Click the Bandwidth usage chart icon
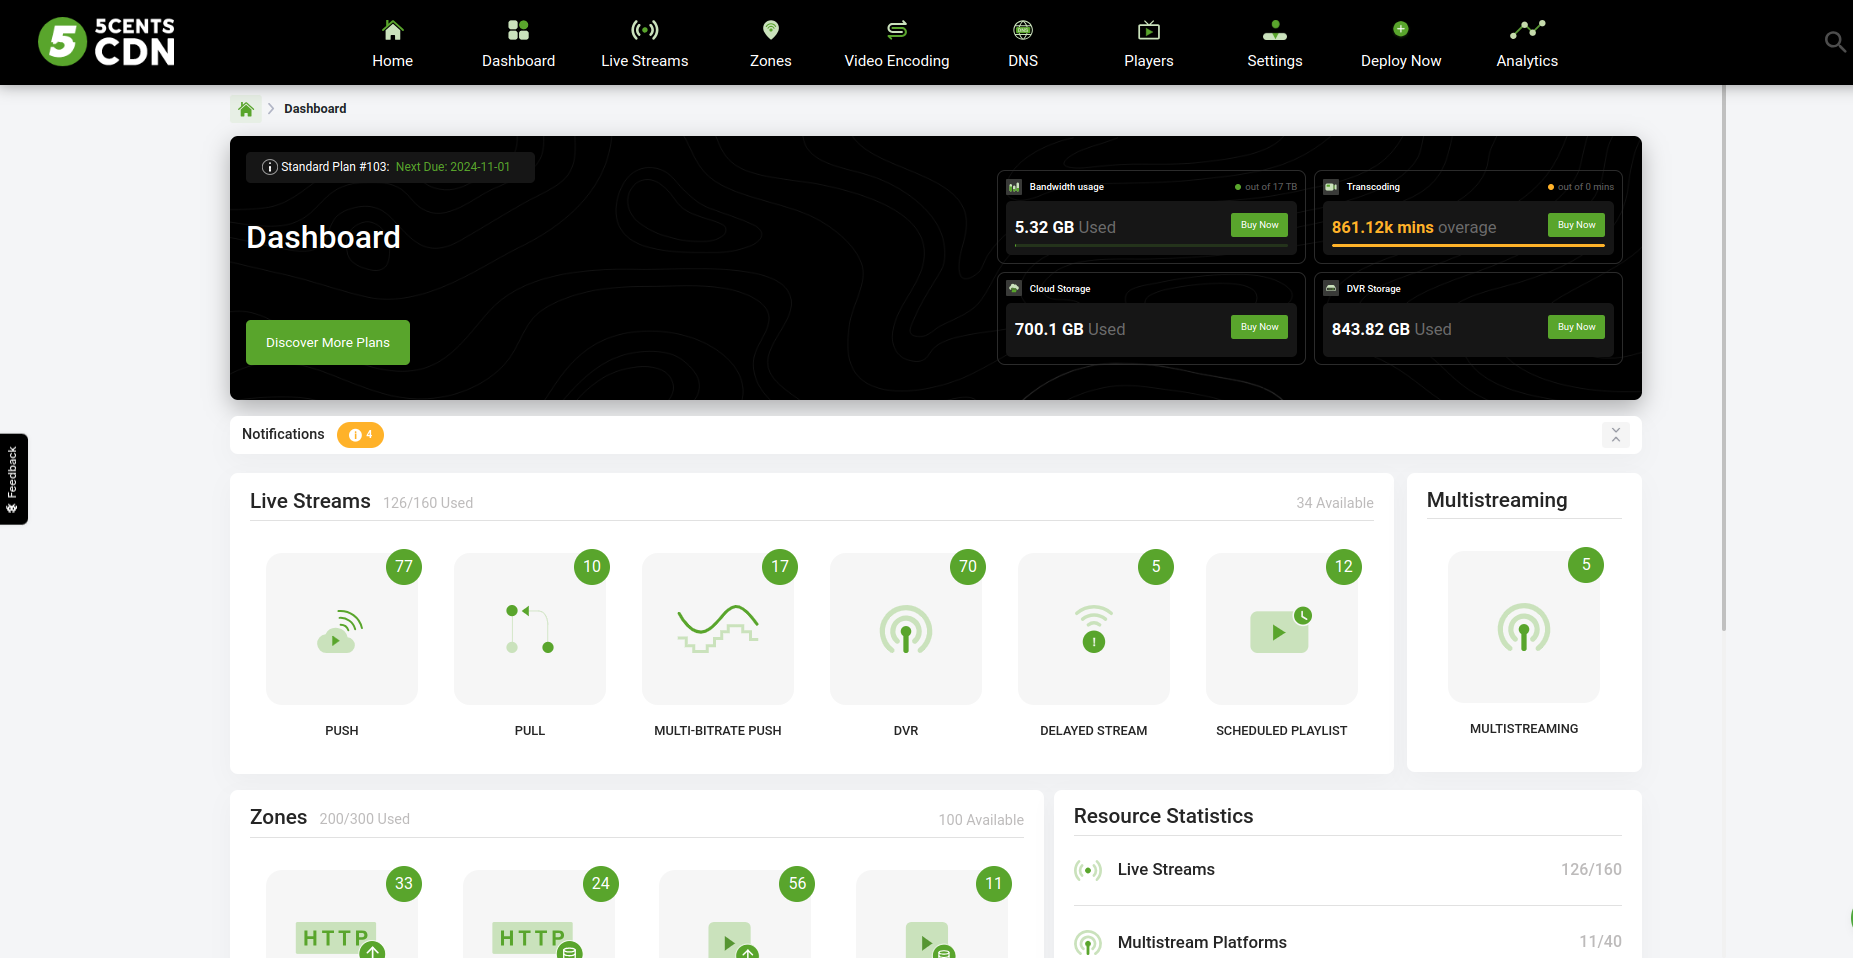The height and width of the screenshot is (958, 1853). click(x=1014, y=187)
